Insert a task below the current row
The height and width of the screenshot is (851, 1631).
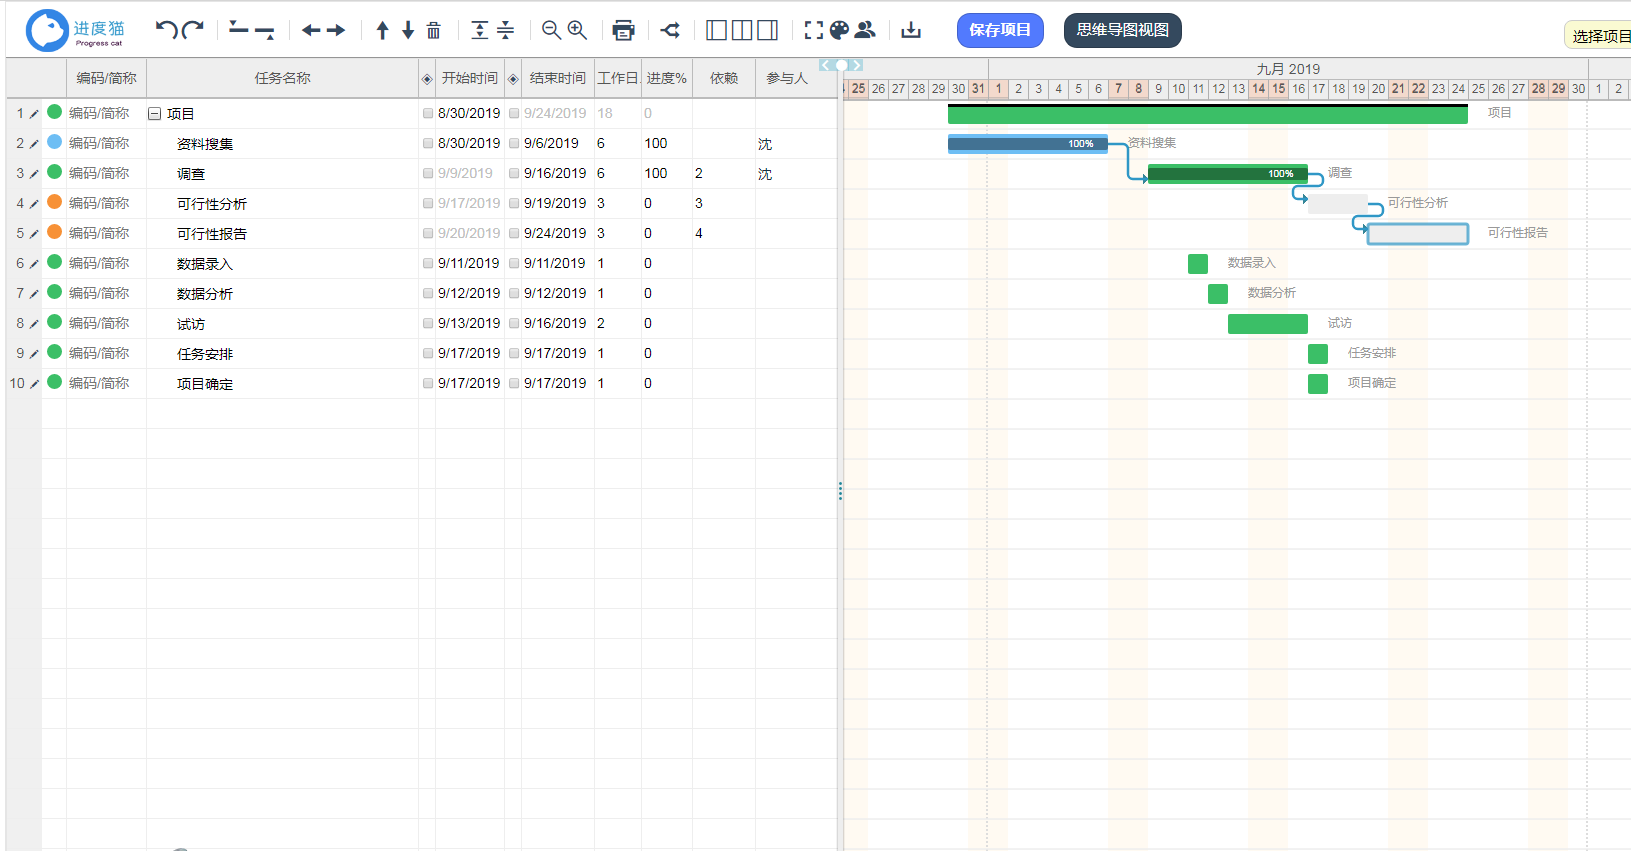[265, 31]
